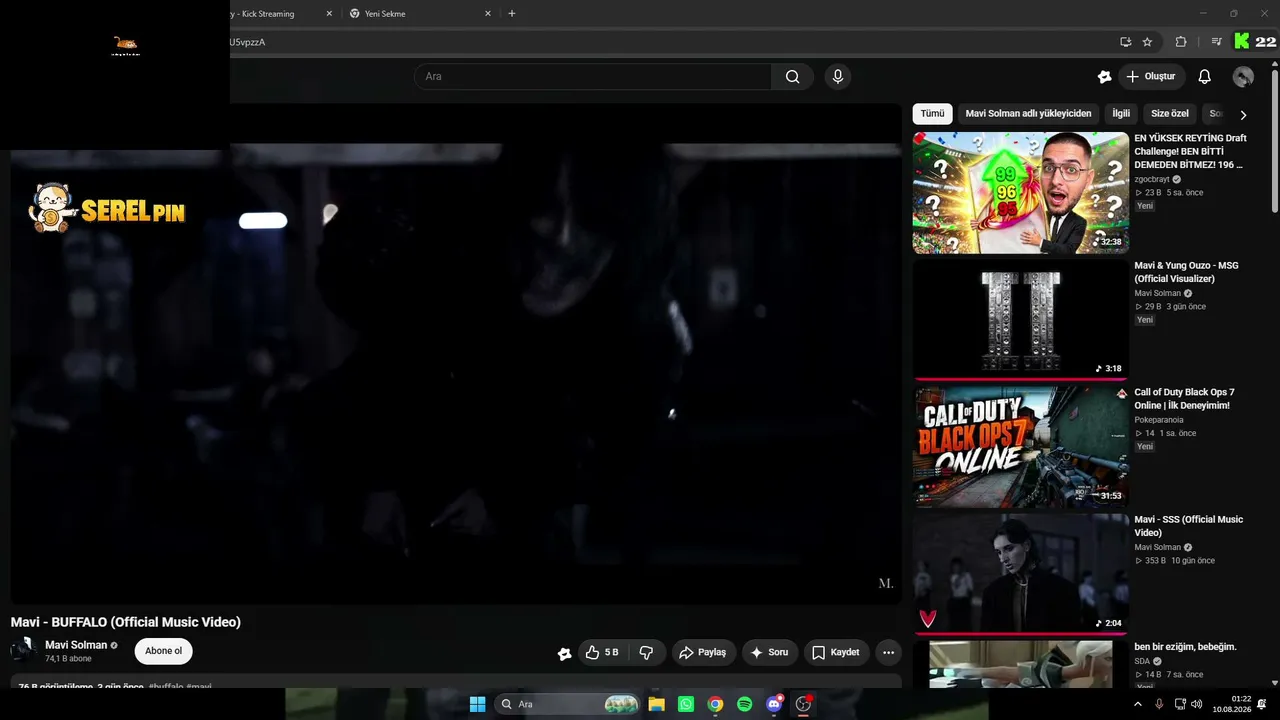
Task: Open File Explorer from the taskbar
Action: (x=656, y=704)
